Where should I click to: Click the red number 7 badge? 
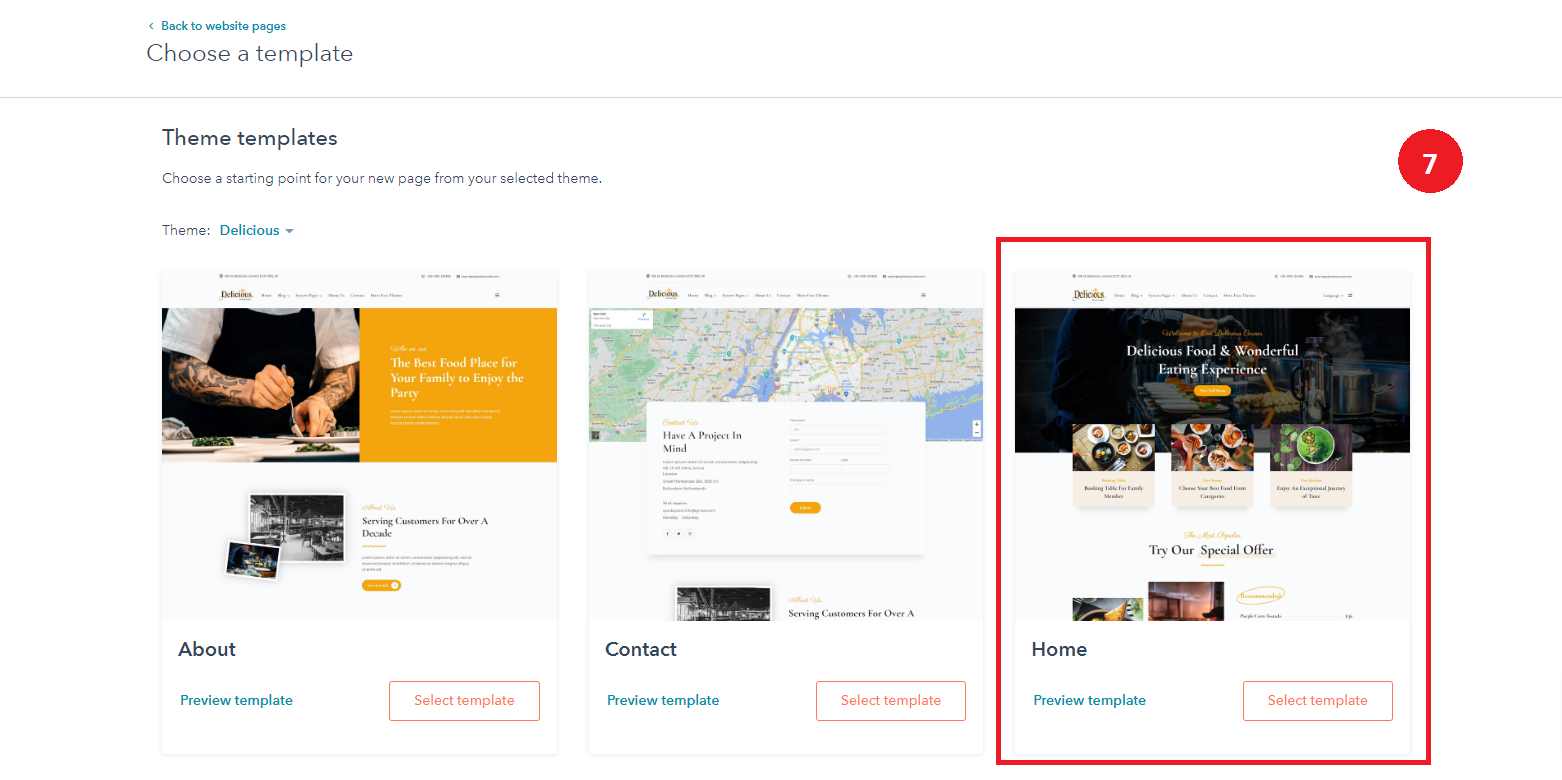tap(1430, 162)
